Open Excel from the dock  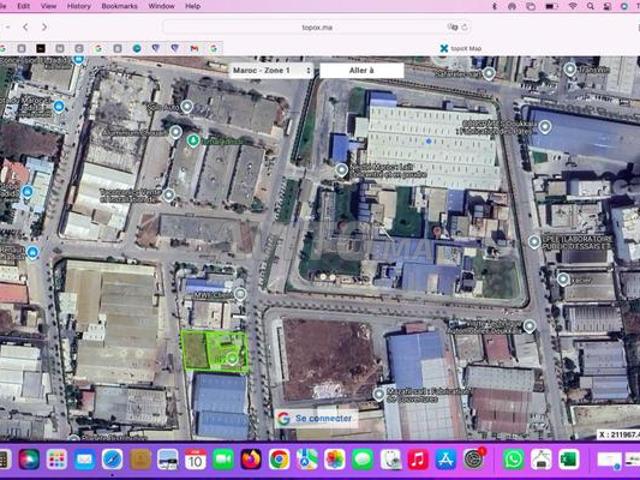[x=569, y=459]
